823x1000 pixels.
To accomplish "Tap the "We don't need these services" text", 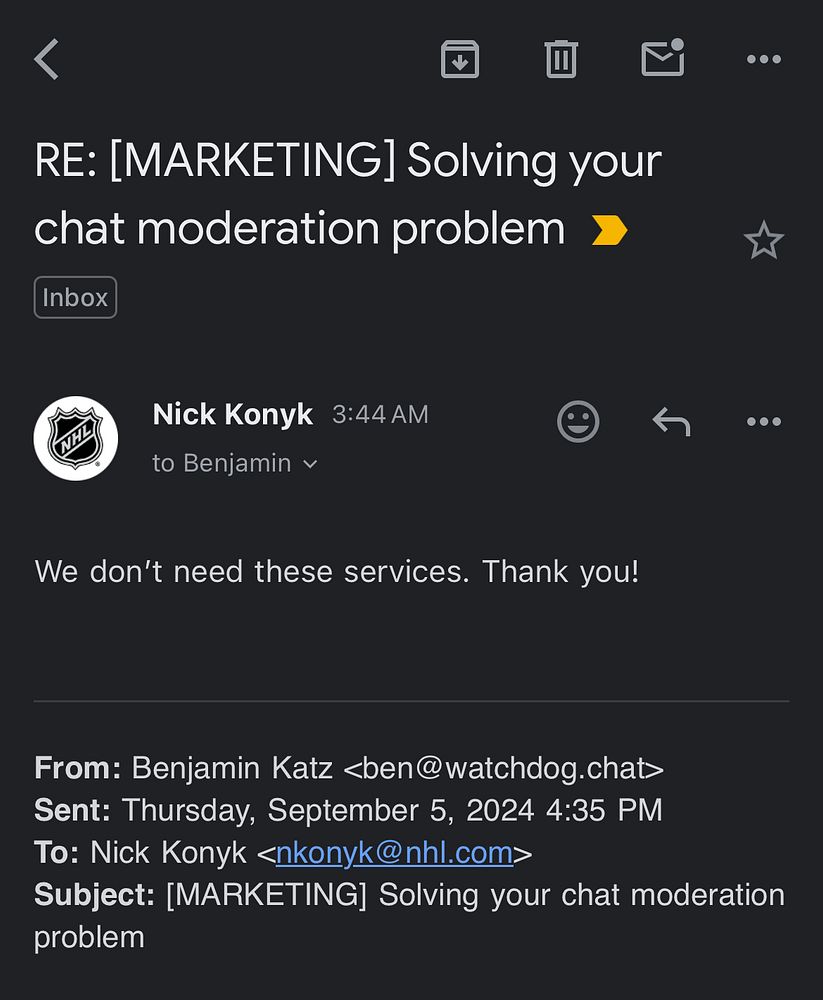I will pos(336,572).
